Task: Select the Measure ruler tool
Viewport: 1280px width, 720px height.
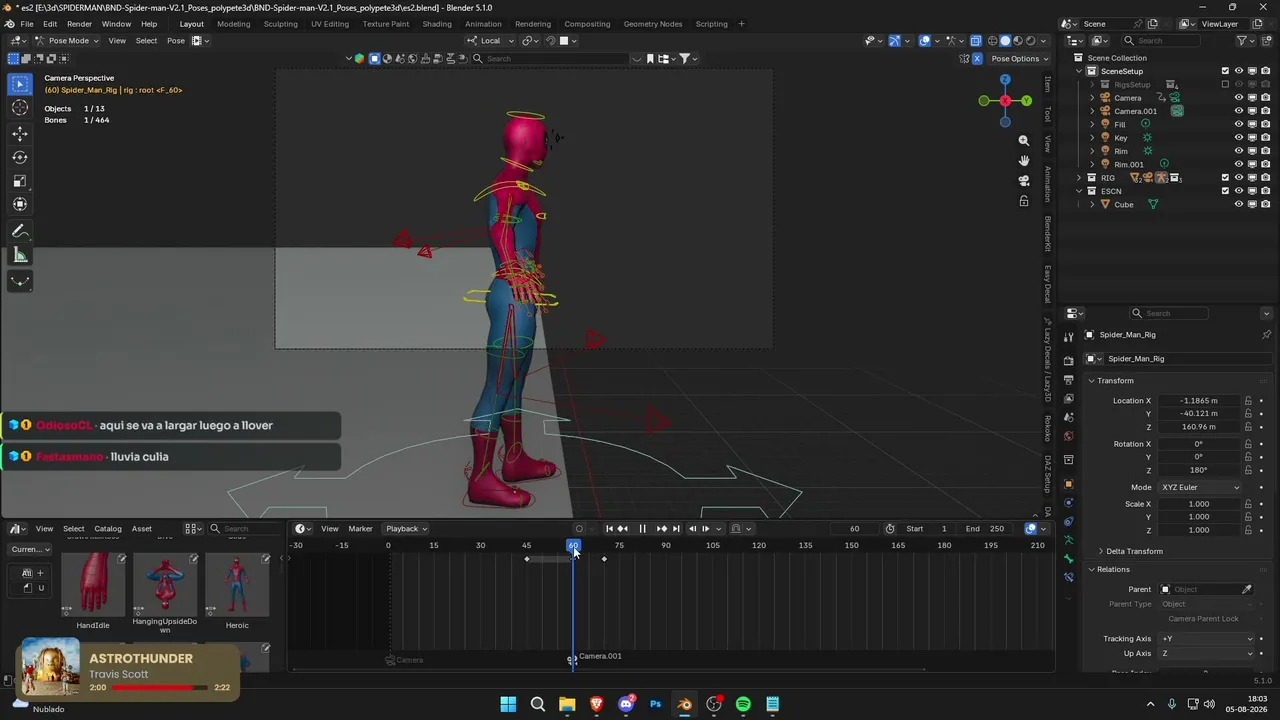Action: point(20,255)
